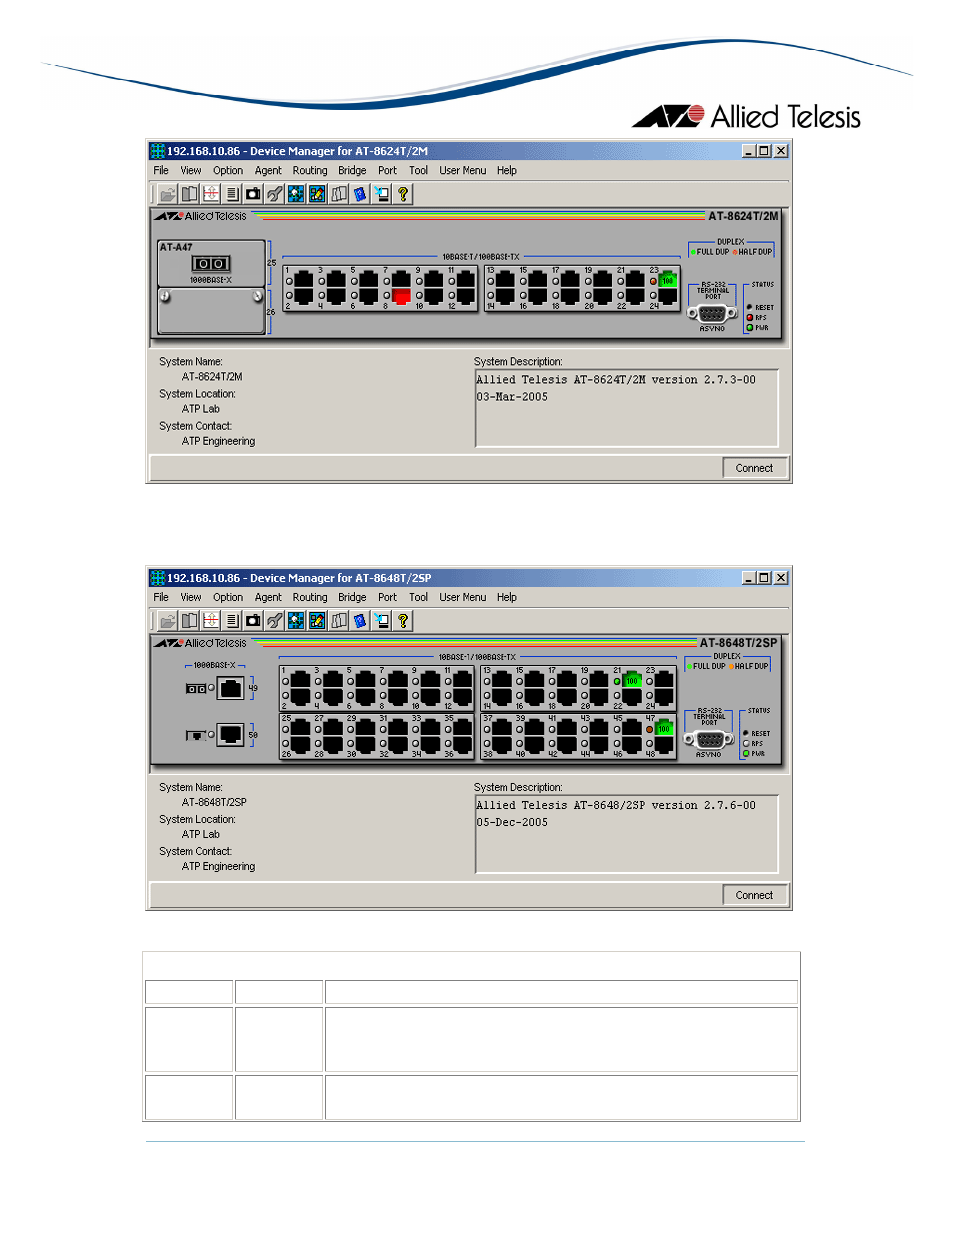The height and width of the screenshot is (1235, 954).
Task: Select the red port 8 on the AT-8624T/2M switch
Action: tap(401, 296)
